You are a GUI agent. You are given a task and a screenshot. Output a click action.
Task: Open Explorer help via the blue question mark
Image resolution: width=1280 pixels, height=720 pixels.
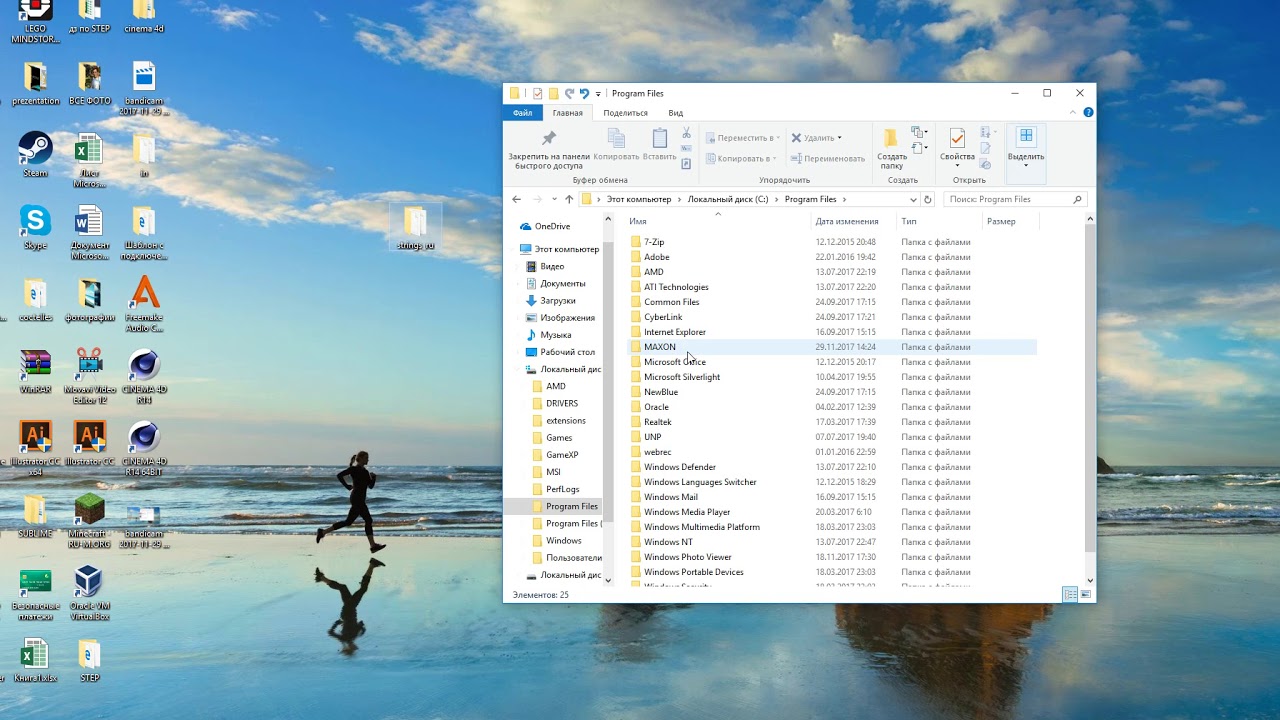pos(1089,112)
